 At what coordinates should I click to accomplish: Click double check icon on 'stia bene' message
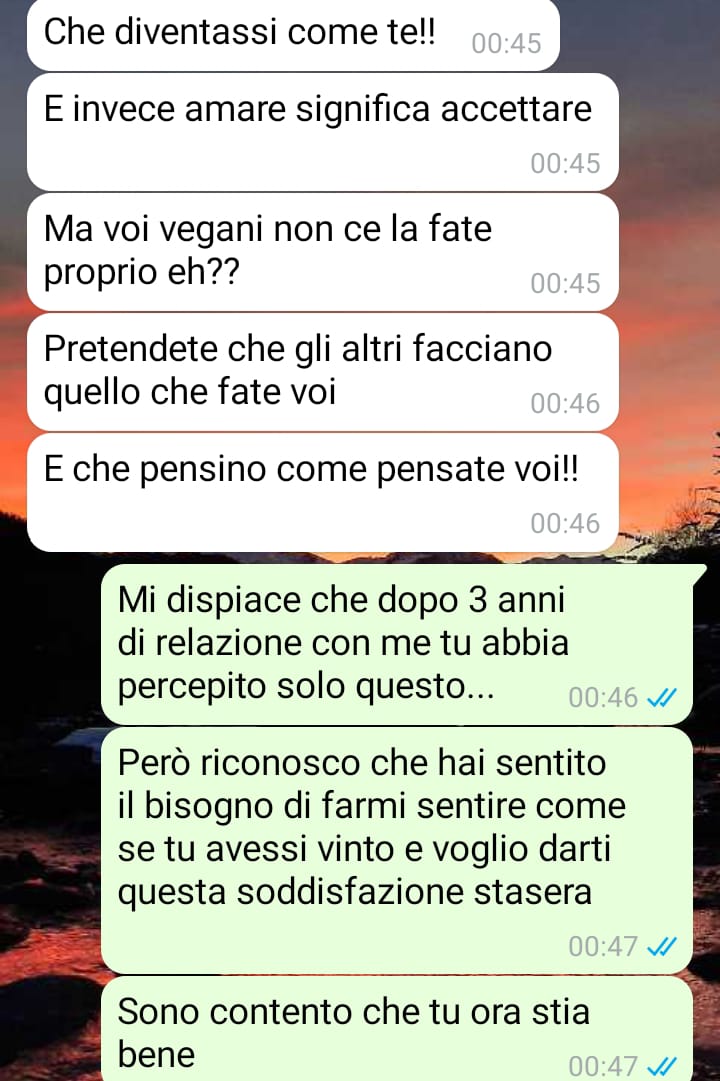[x=662, y=1067]
